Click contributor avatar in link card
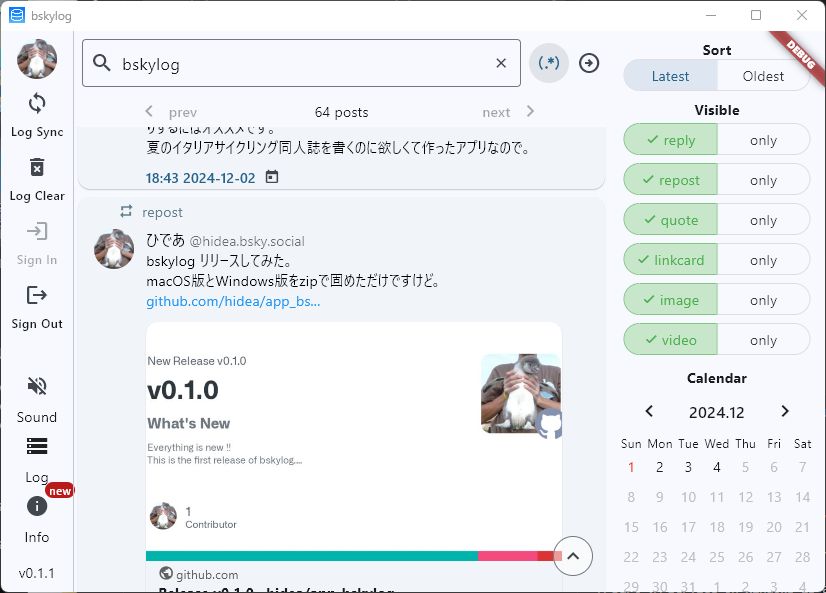The height and width of the screenshot is (593, 826). pyautogui.click(x=163, y=516)
